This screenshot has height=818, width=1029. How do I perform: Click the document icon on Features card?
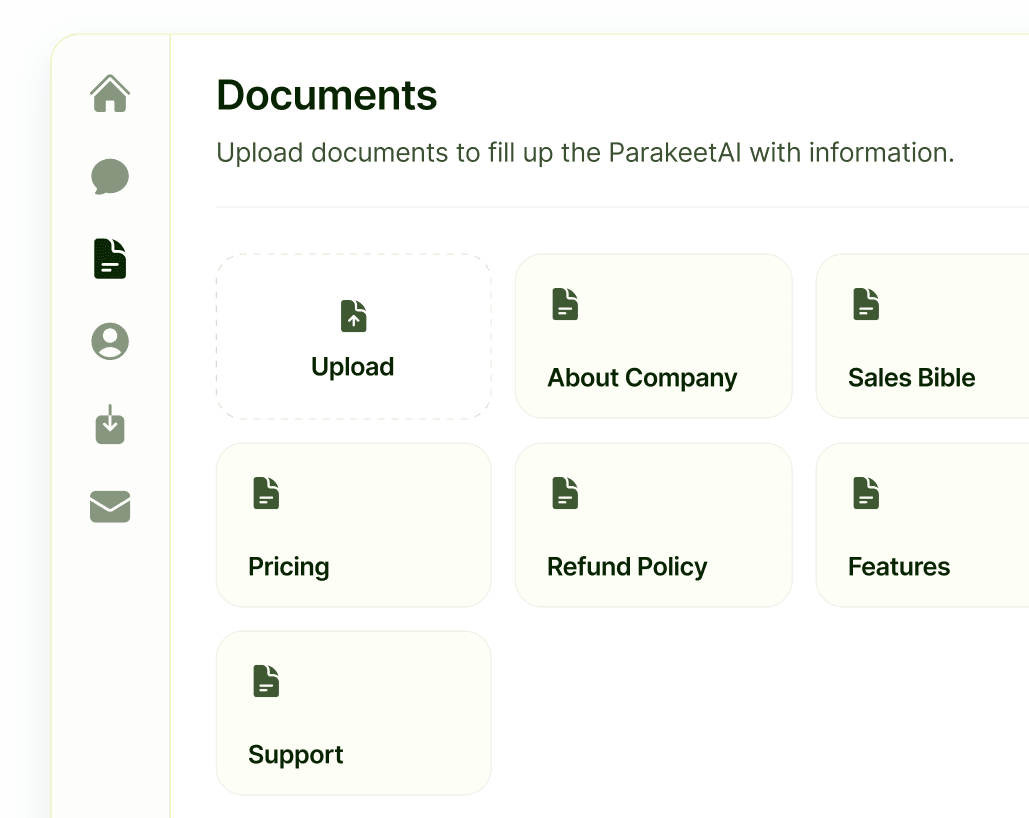[x=865, y=492]
